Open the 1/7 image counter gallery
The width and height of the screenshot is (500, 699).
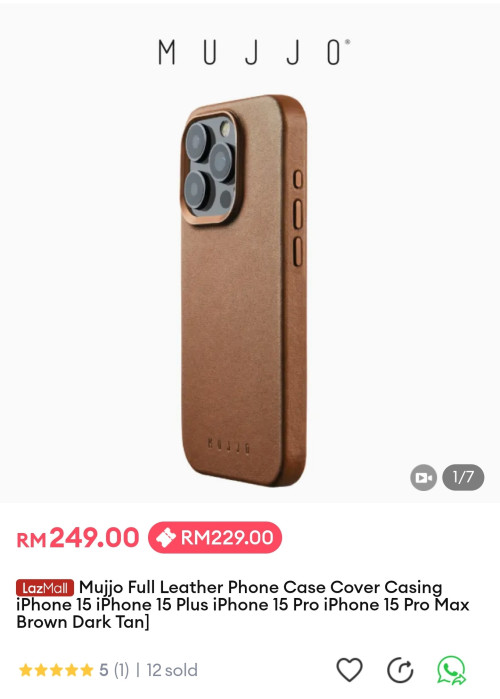463,477
